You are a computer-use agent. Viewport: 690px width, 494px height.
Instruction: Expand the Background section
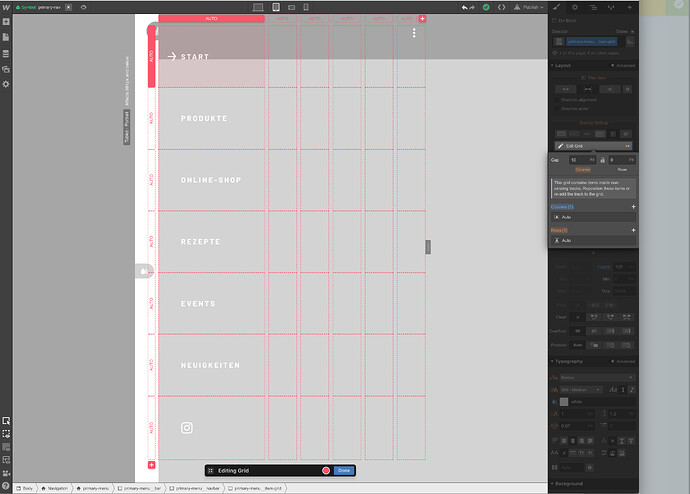pos(567,483)
